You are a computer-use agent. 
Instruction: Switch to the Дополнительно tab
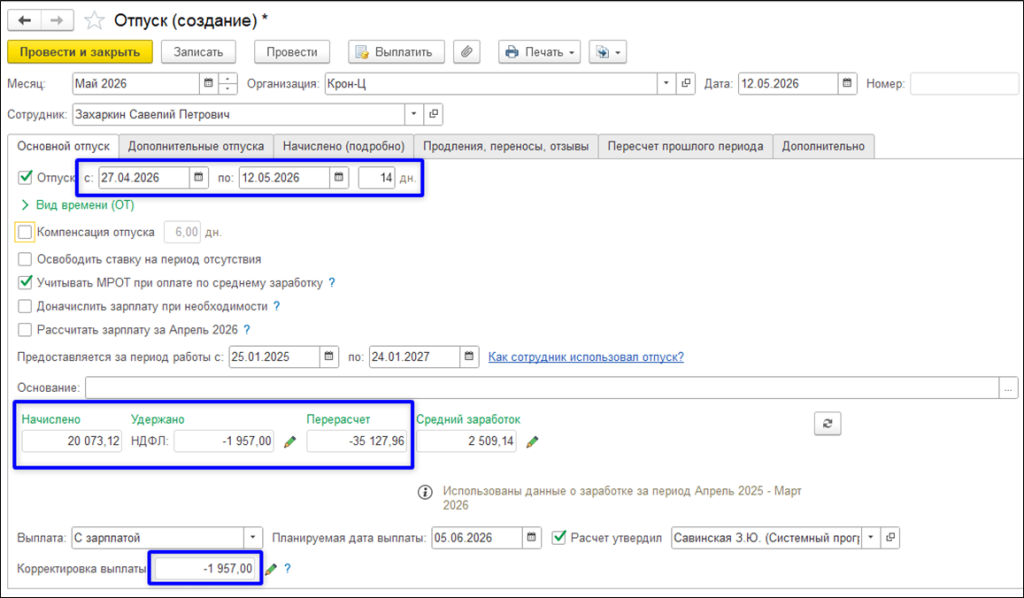click(x=824, y=146)
